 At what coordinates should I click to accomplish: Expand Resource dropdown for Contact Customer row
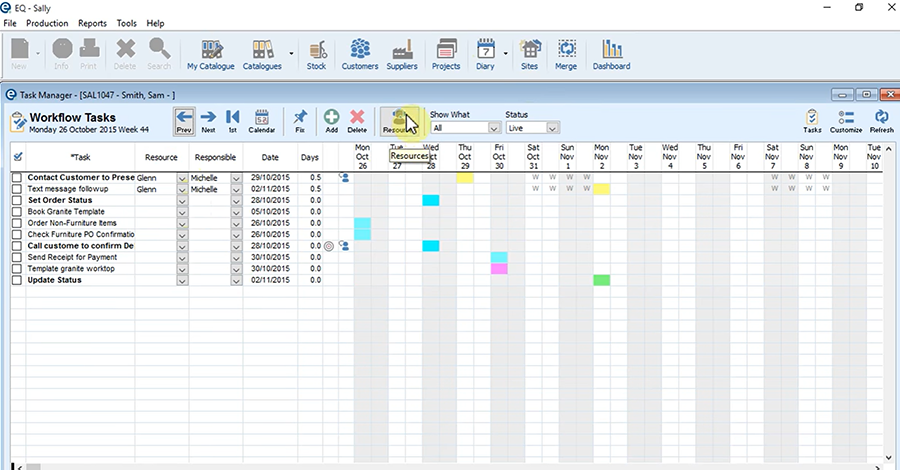[x=182, y=178]
